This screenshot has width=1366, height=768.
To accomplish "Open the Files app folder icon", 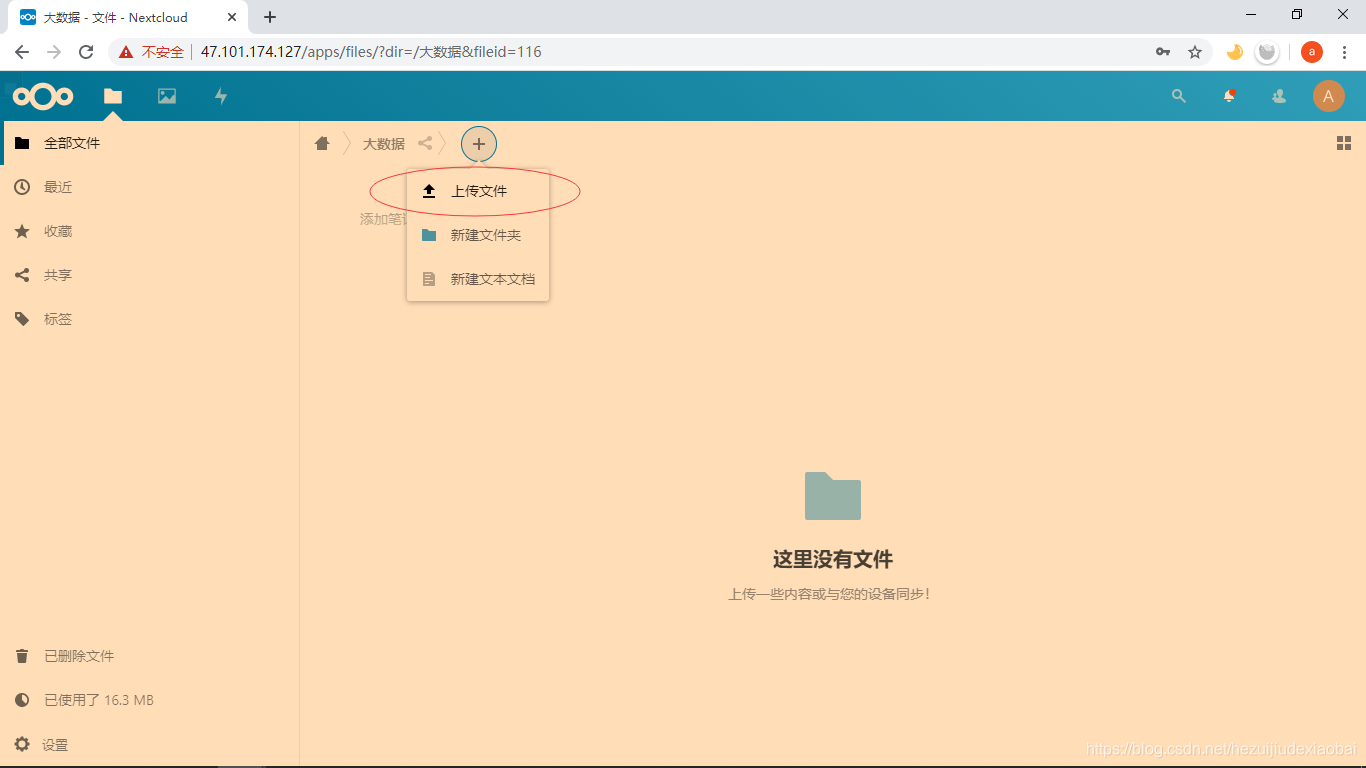I will point(113,96).
